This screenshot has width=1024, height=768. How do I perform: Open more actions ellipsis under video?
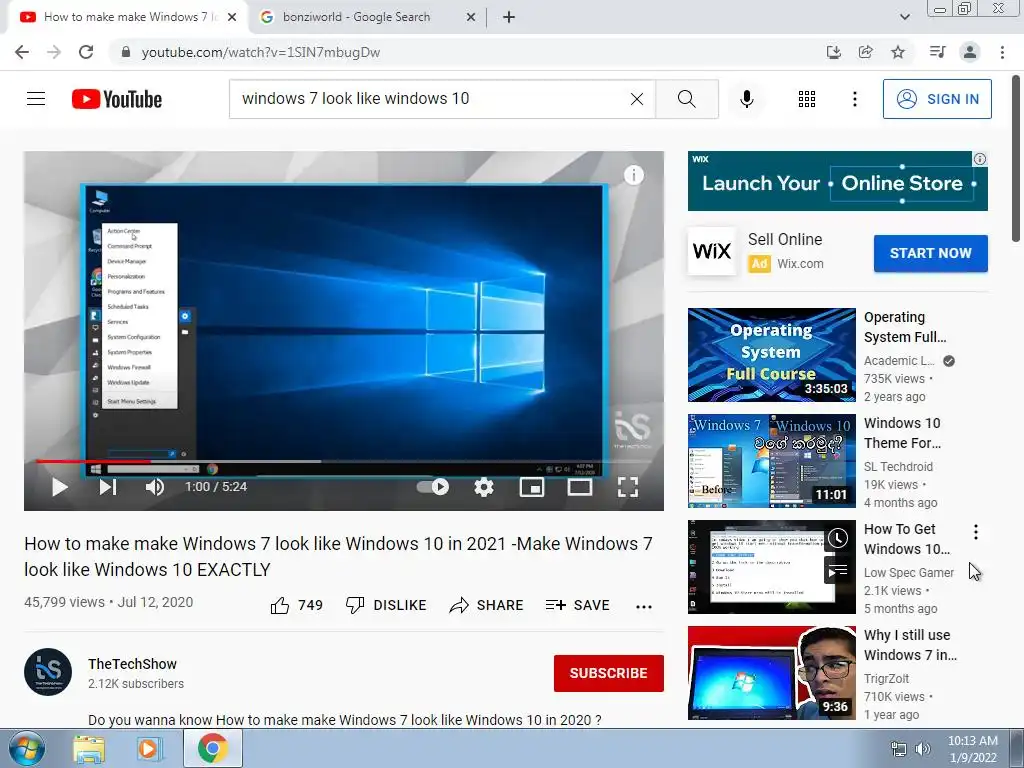[644, 606]
